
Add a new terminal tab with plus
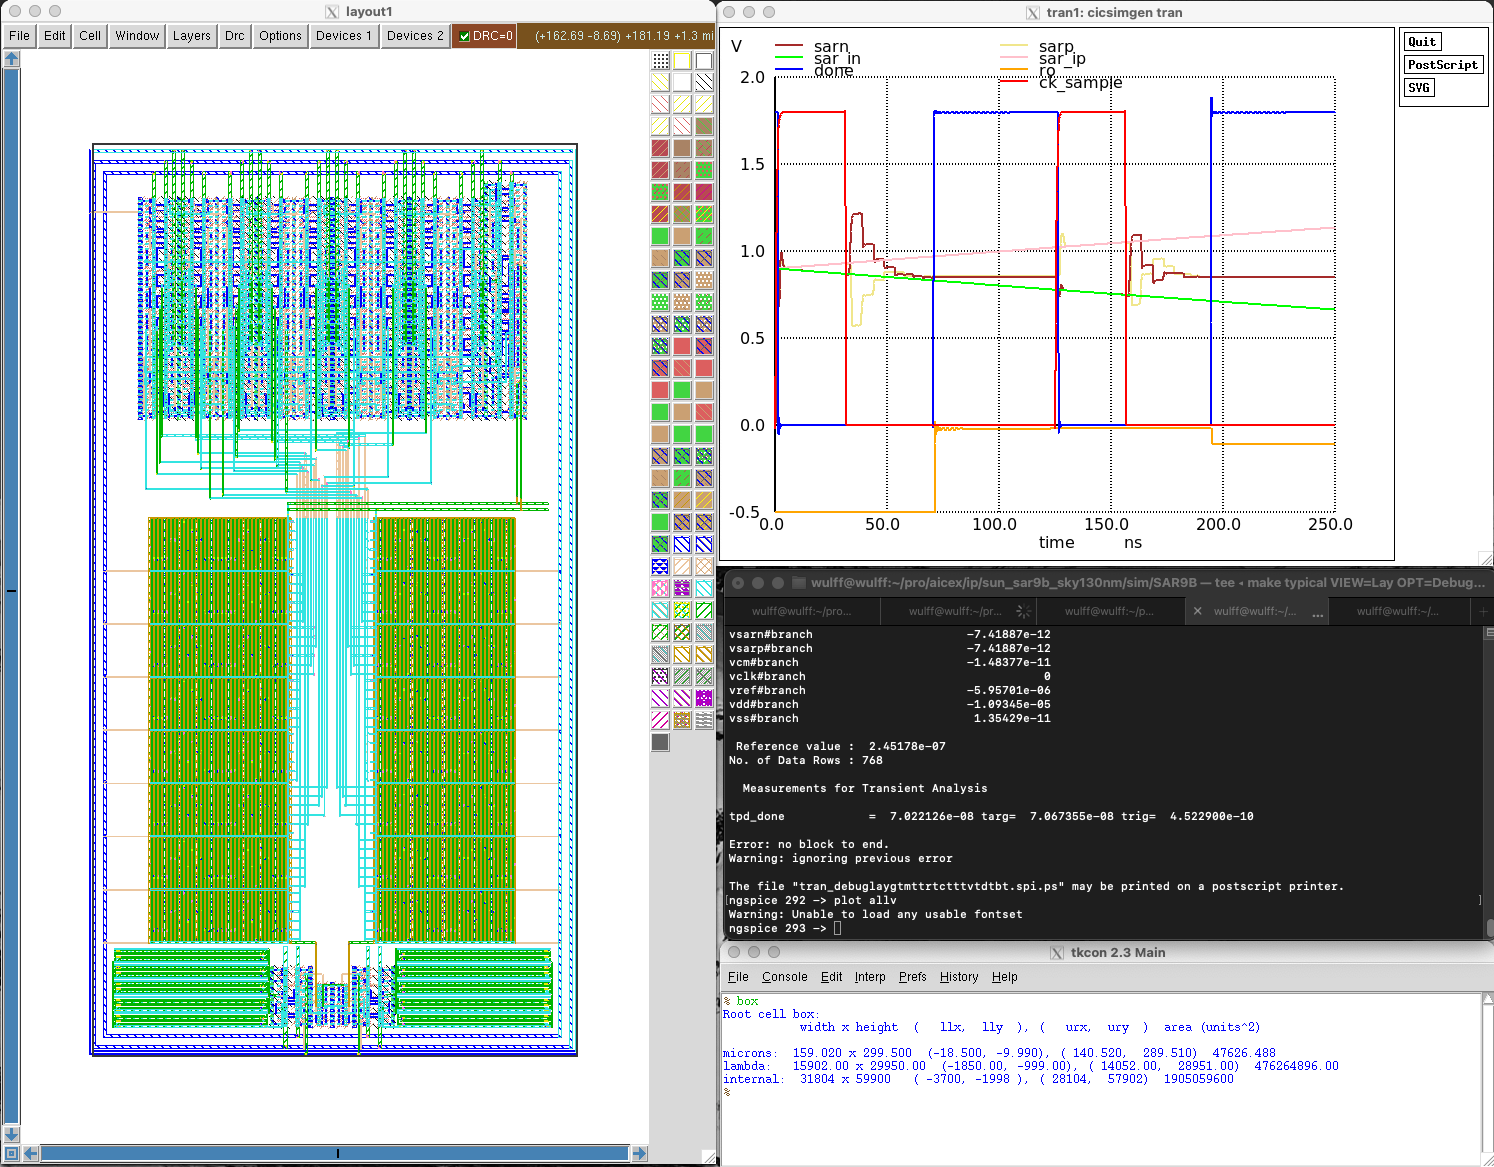pyautogui.click(x=1484, y=611)
